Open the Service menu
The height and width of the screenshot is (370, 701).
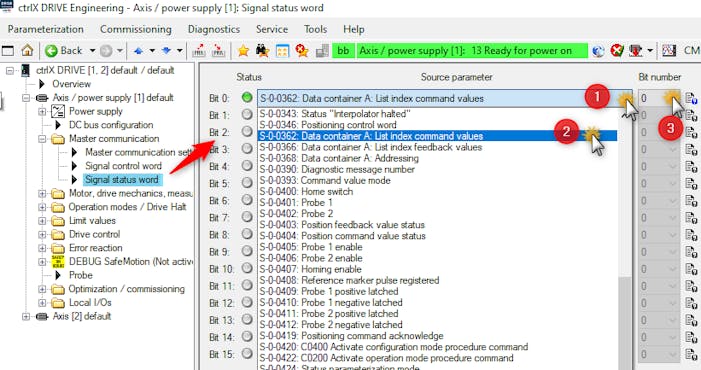[x=272, y=29]
